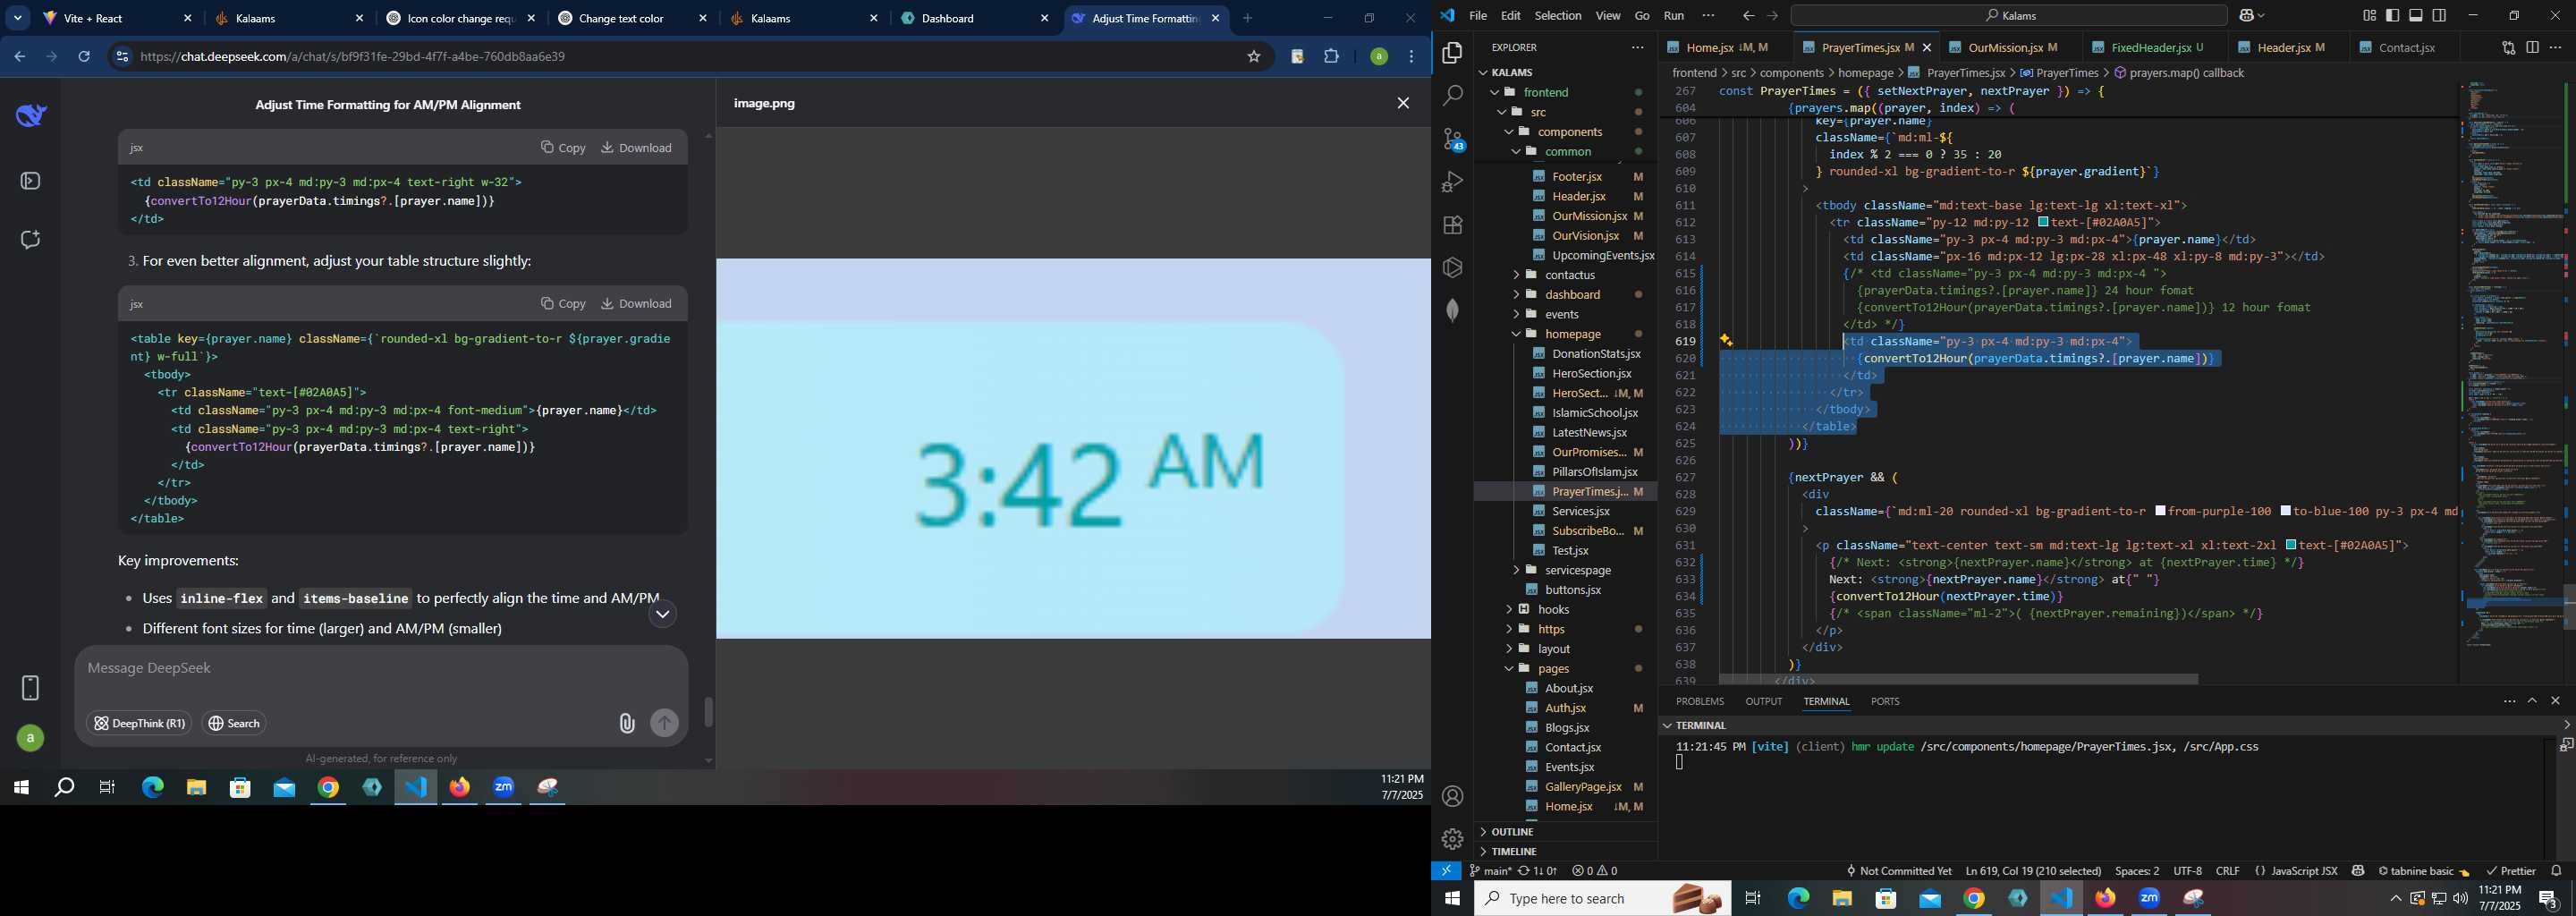Viewport: 2576px width, 916px height.
Task: Open the Selection menu
Action: pos(1557,15)
